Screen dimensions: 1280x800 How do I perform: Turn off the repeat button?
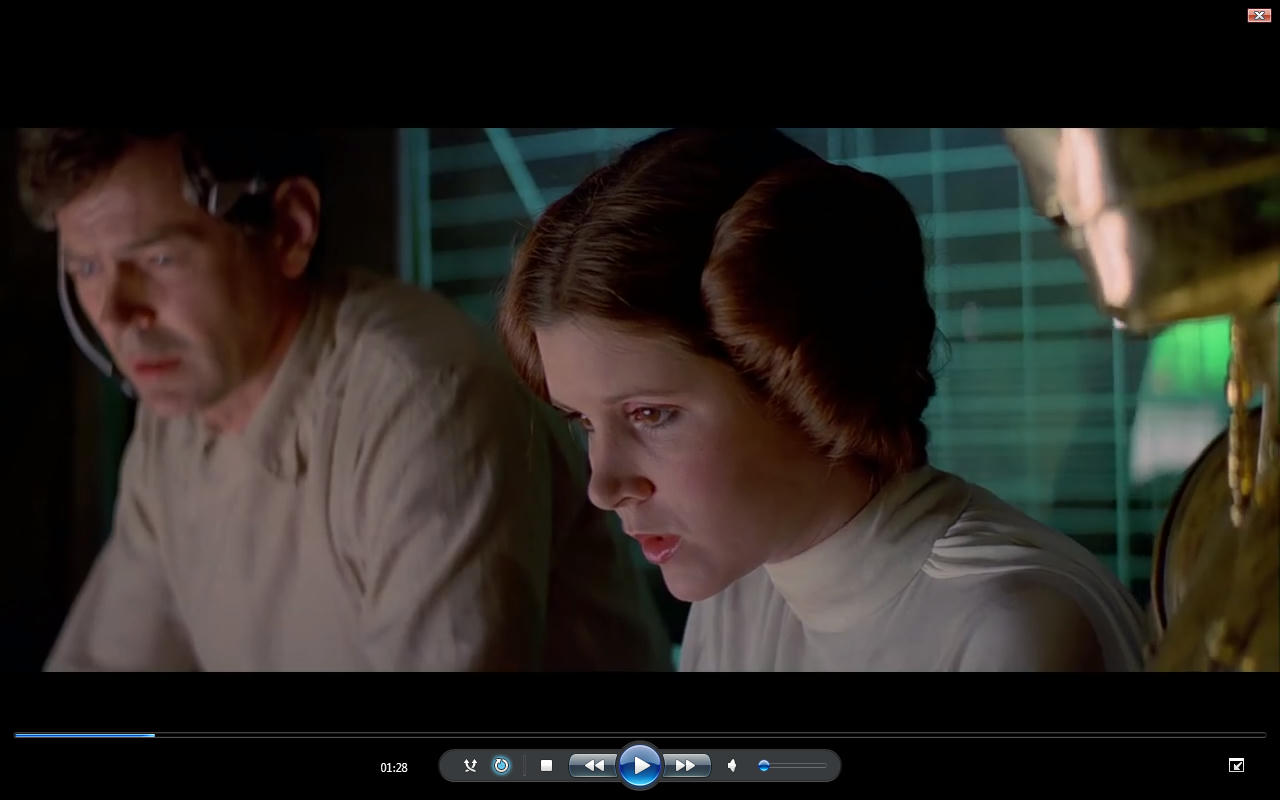[x=501, y=766]
